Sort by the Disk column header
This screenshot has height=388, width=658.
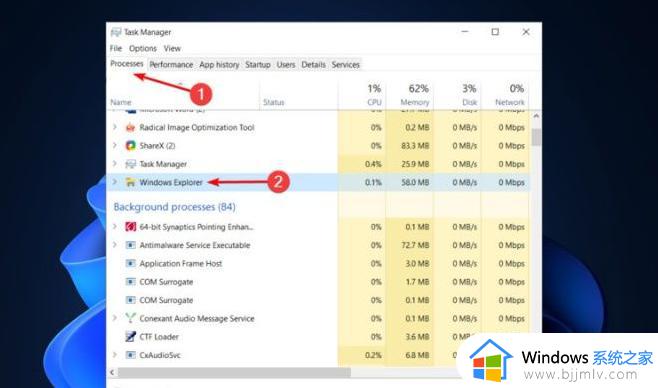point(470,102)
